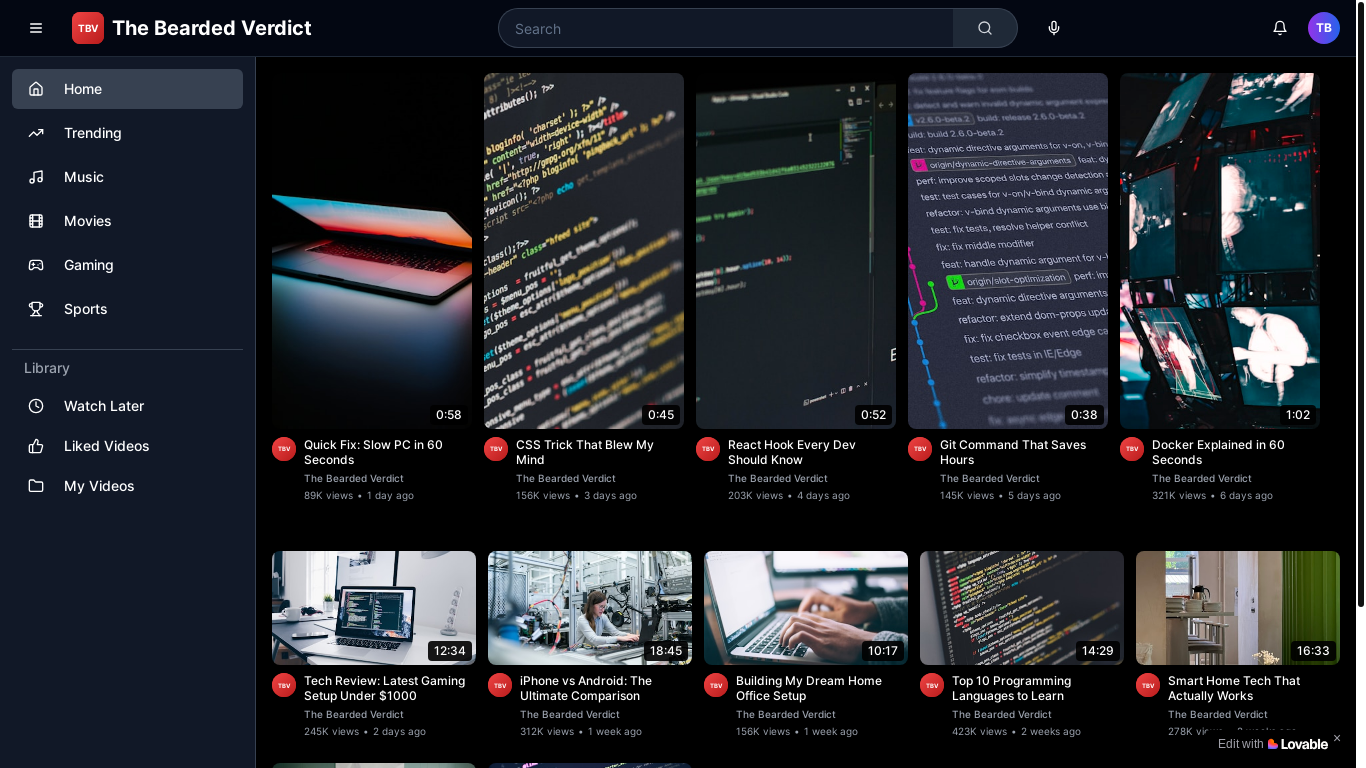
Task: Activate voice search microphone icon
Action: [1054, 28]
